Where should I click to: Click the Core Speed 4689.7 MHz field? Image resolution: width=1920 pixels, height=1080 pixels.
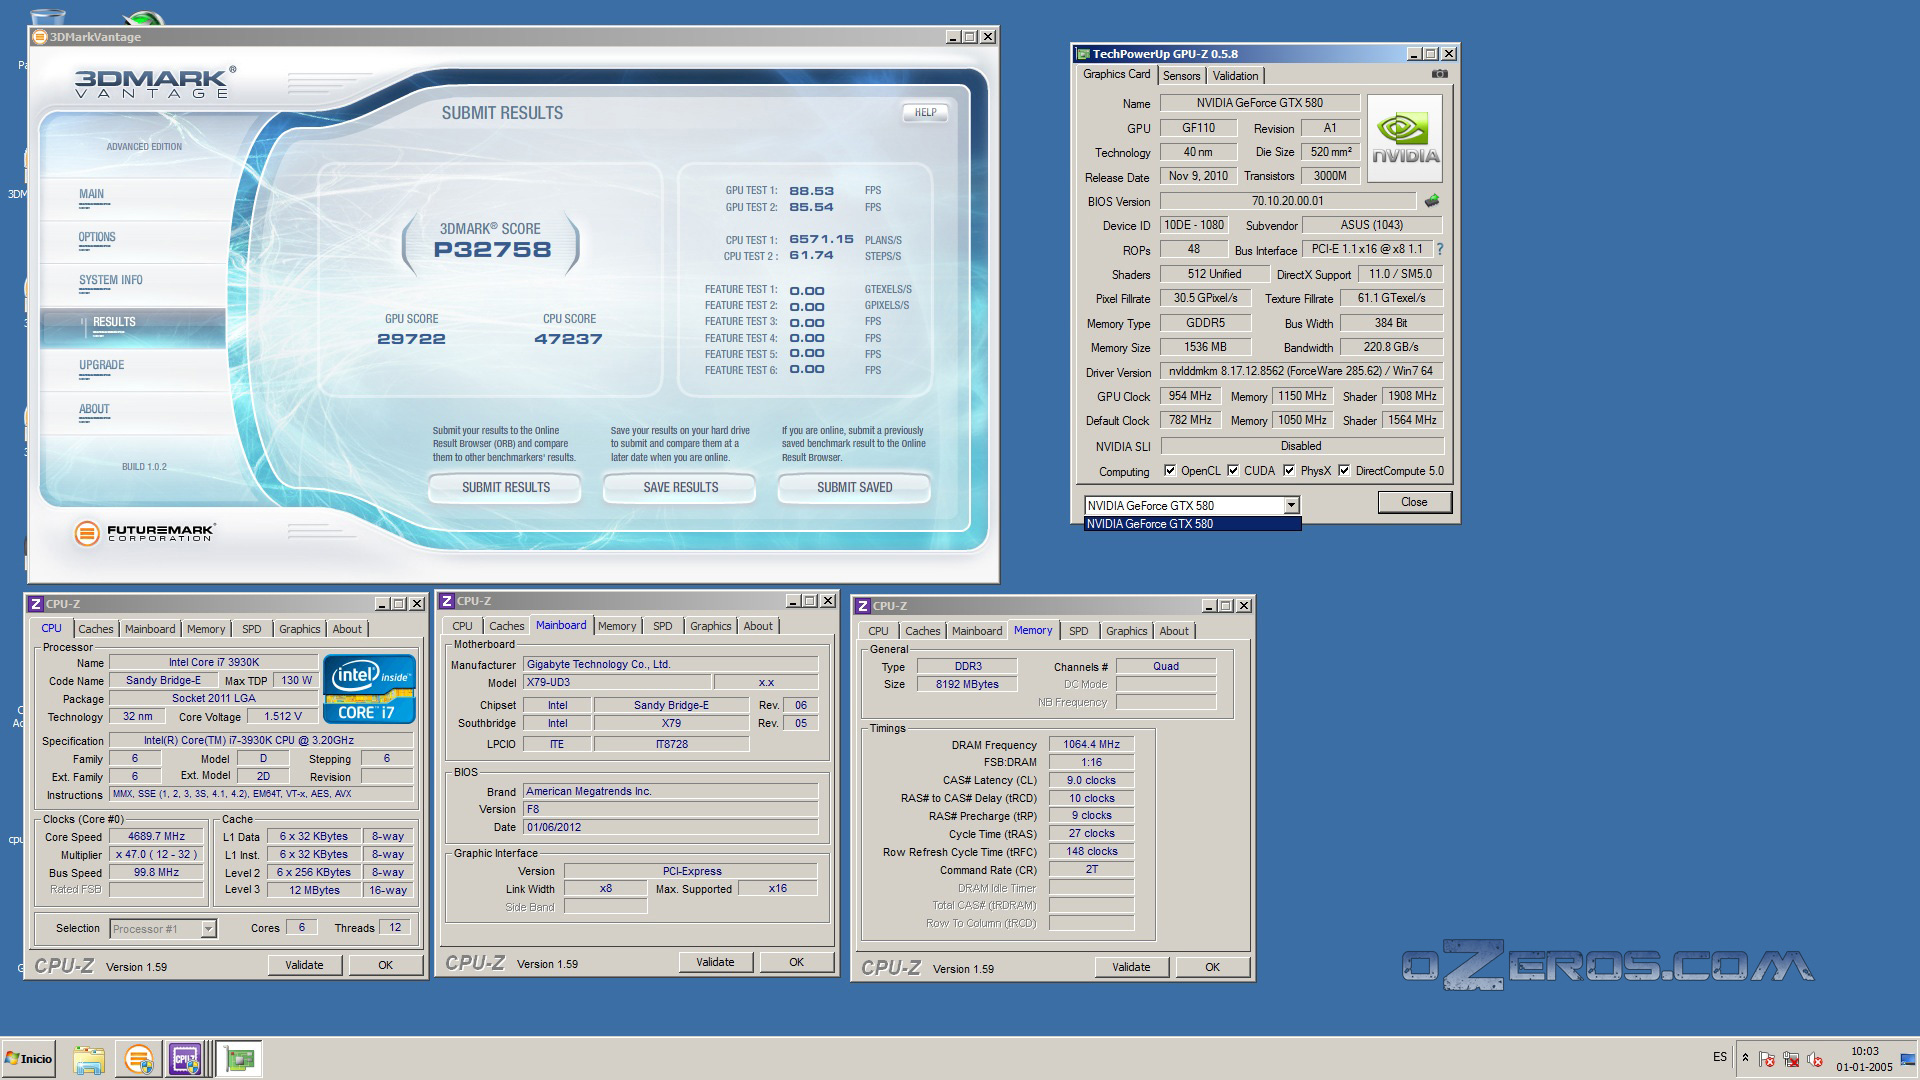pos(156,837)
